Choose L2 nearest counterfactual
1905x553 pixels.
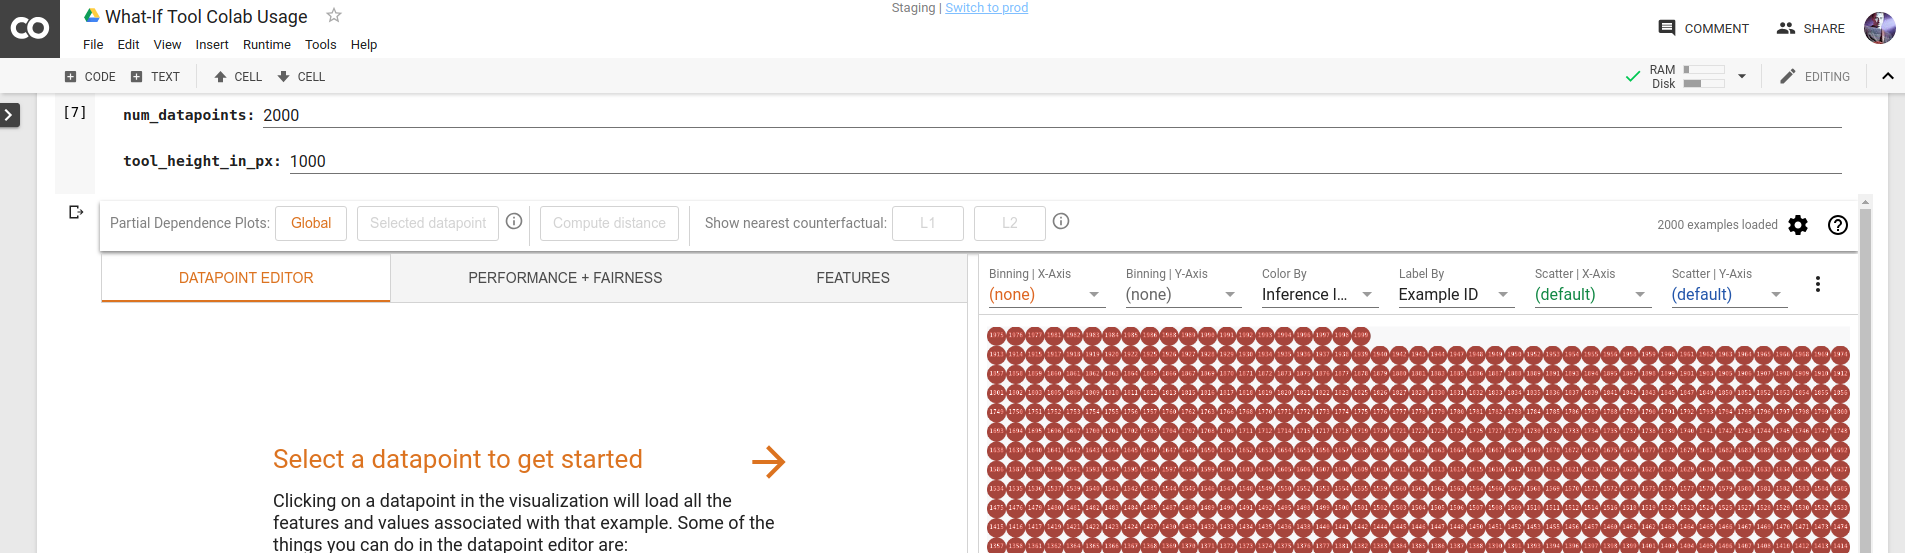[1010, 223]
